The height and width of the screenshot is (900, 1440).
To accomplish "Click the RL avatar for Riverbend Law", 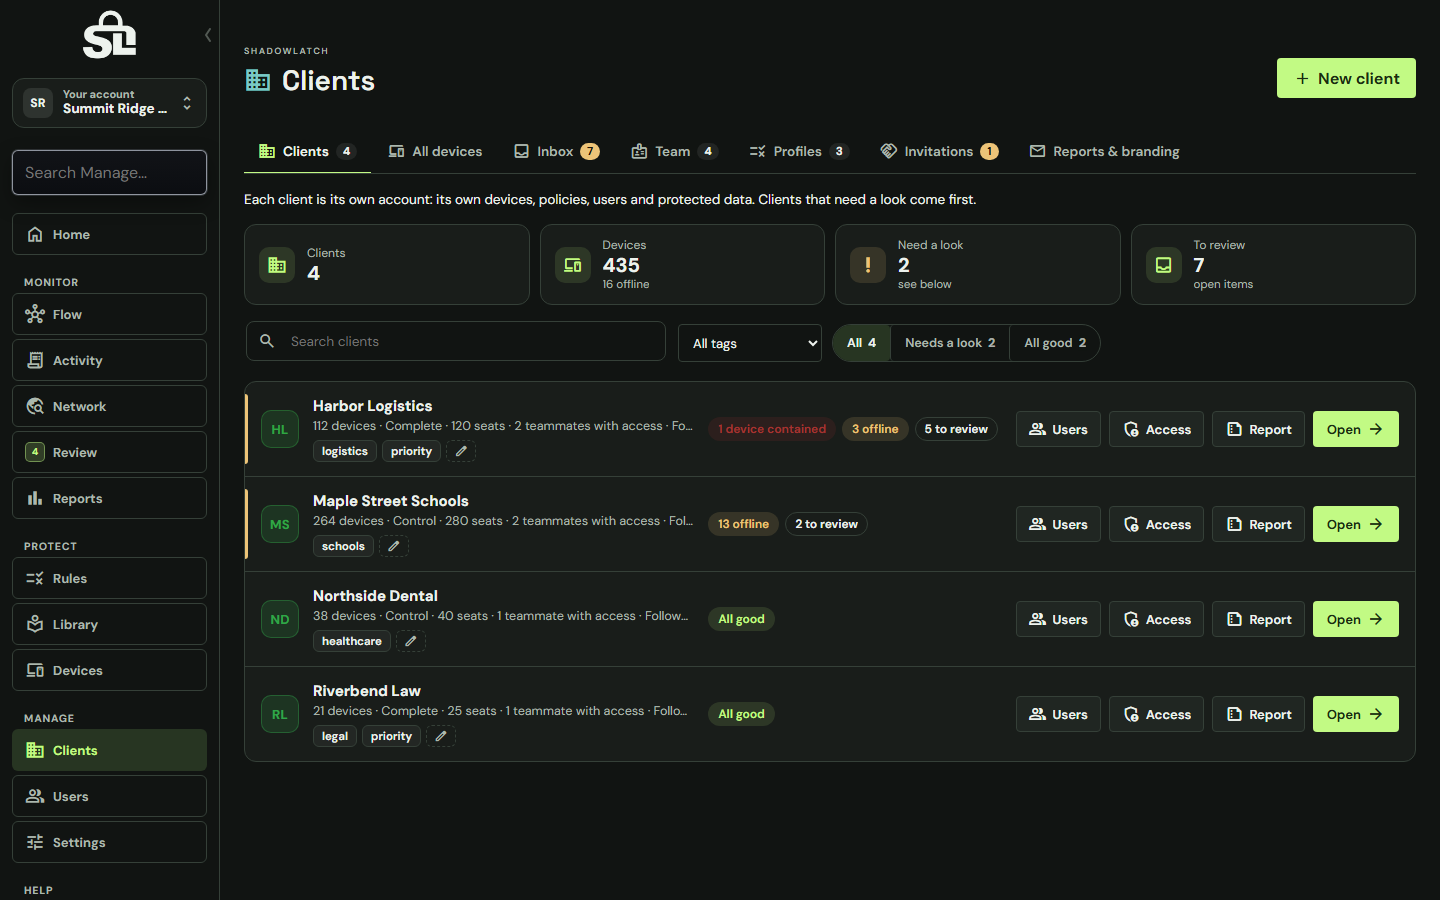I will tap(280, 714).
